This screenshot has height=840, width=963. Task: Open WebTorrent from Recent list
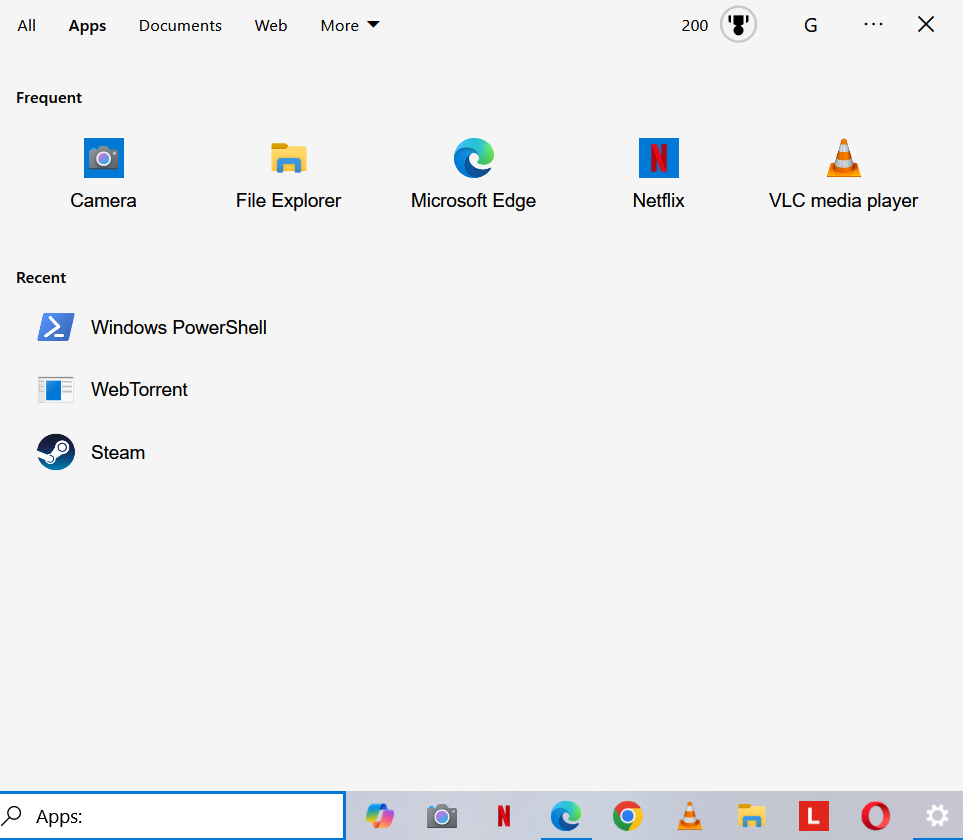[x=112, y=389]
